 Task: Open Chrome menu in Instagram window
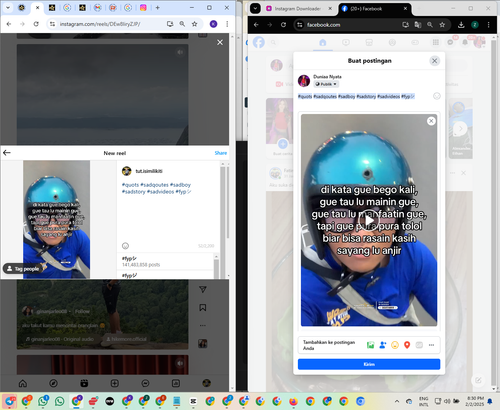point(227,24)
